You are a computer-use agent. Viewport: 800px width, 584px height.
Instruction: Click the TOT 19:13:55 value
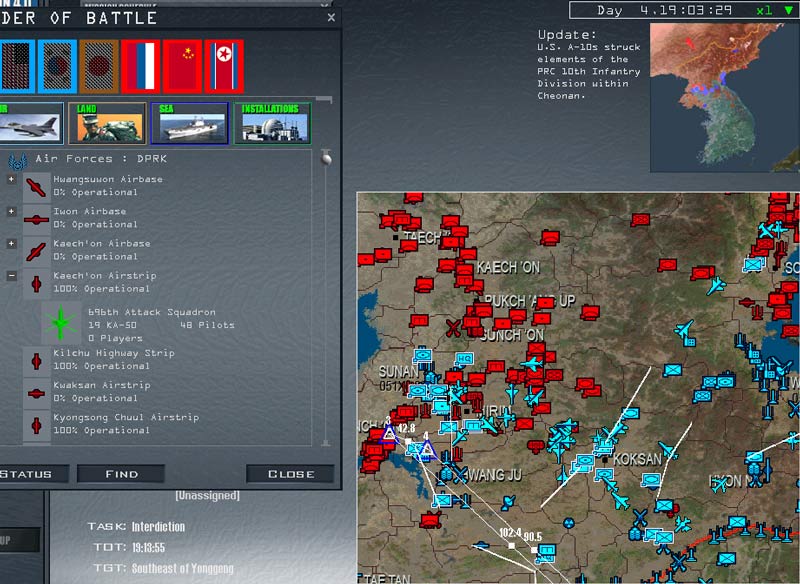(x=148, y=548)
